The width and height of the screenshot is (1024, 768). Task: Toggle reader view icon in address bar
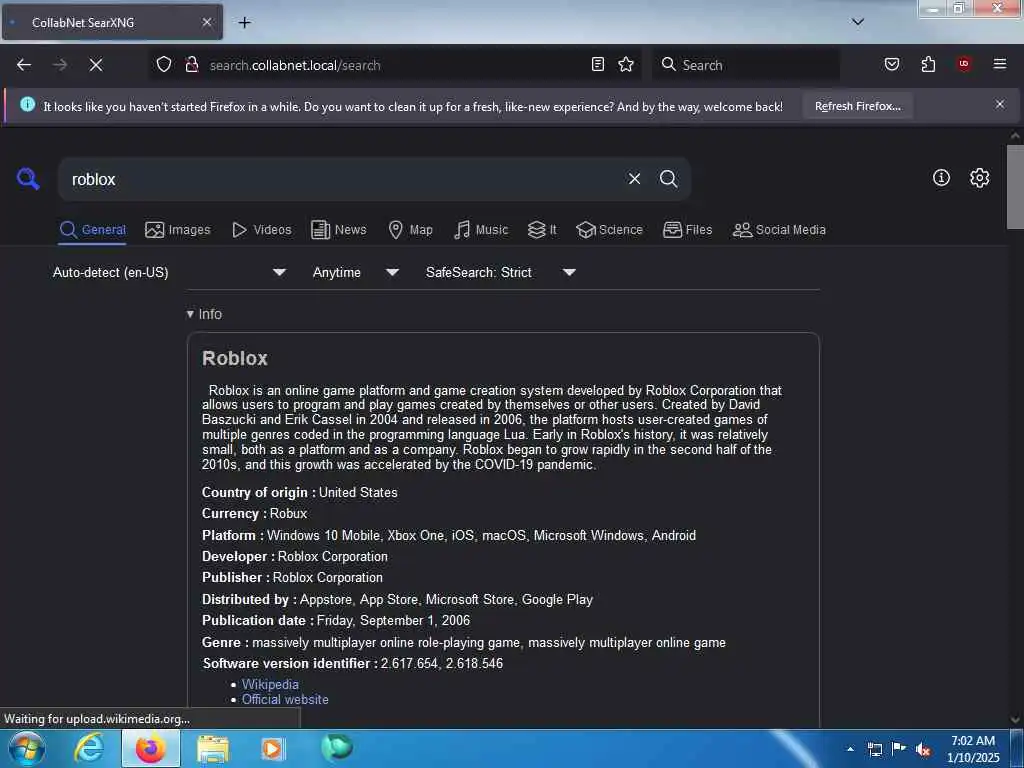(x=598, y=64)
